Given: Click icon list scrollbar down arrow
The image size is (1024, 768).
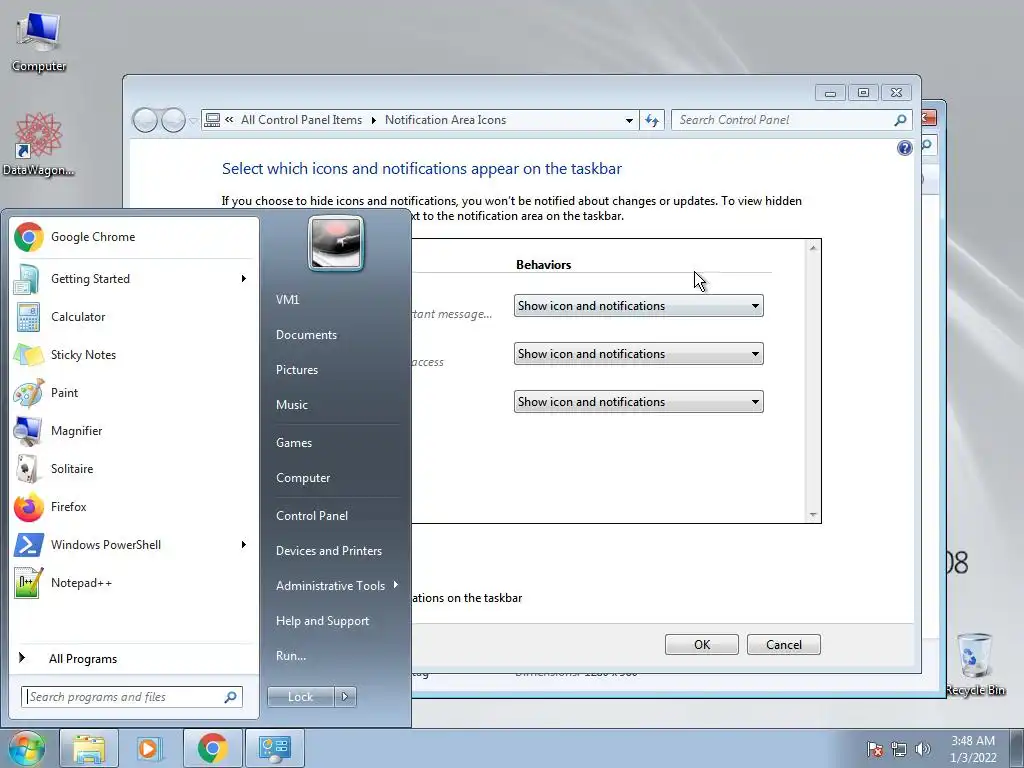Looking at the screenshot, I should point(813,515).
